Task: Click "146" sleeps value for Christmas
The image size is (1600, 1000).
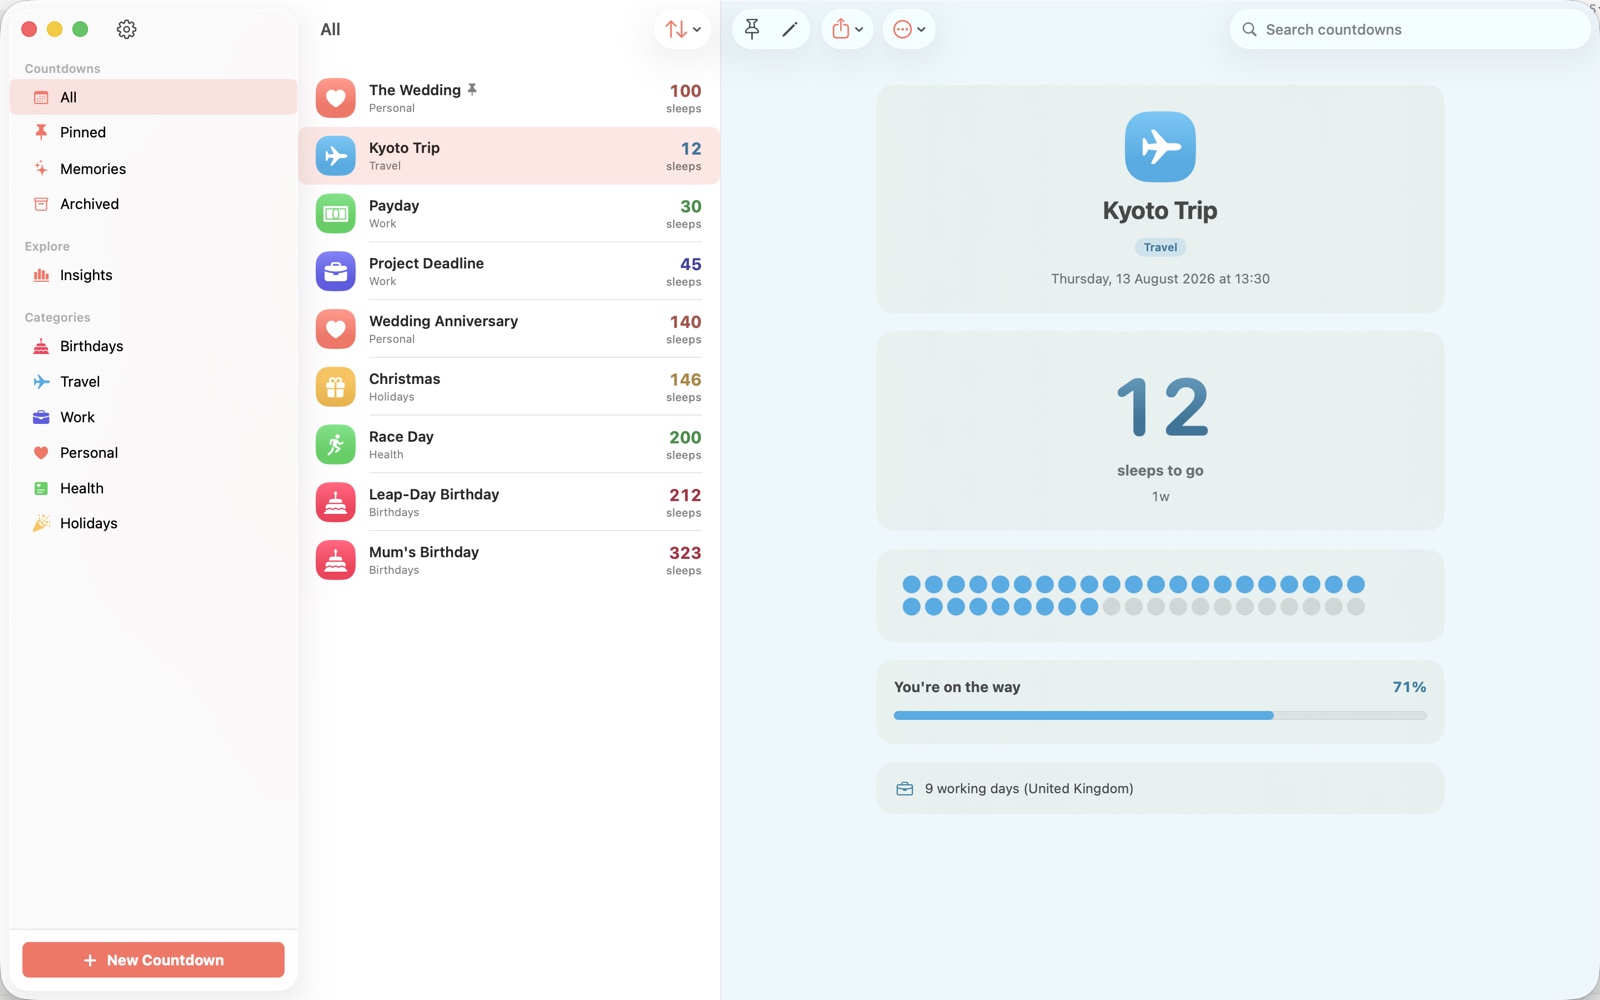Action: [685, 380]
